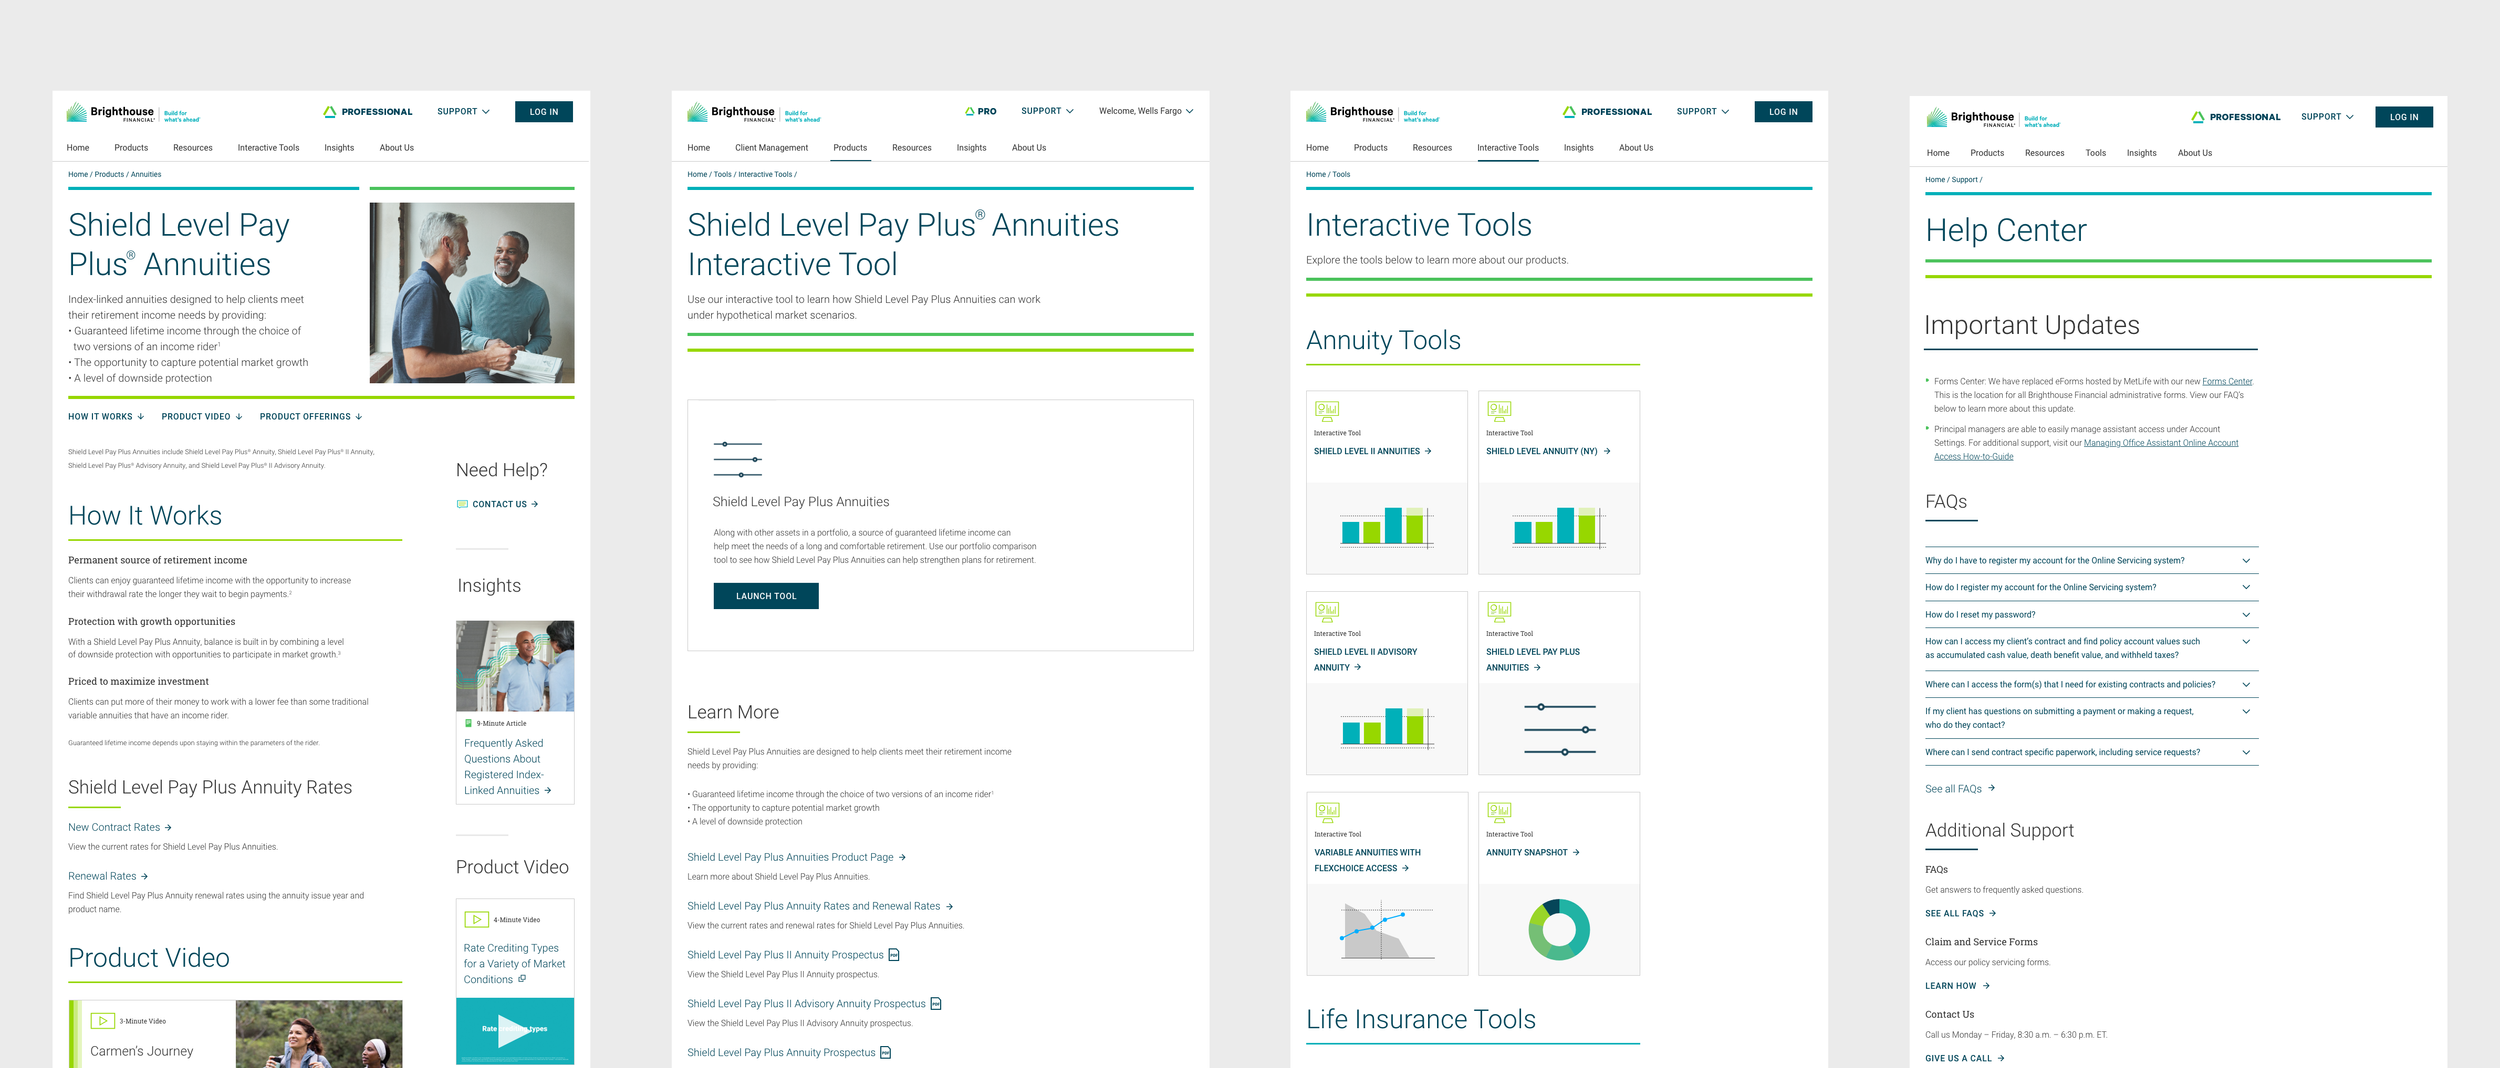The image size is (2500, 1068).
Task: Jump to Product Video anchor link
Action: pos(202,417)
